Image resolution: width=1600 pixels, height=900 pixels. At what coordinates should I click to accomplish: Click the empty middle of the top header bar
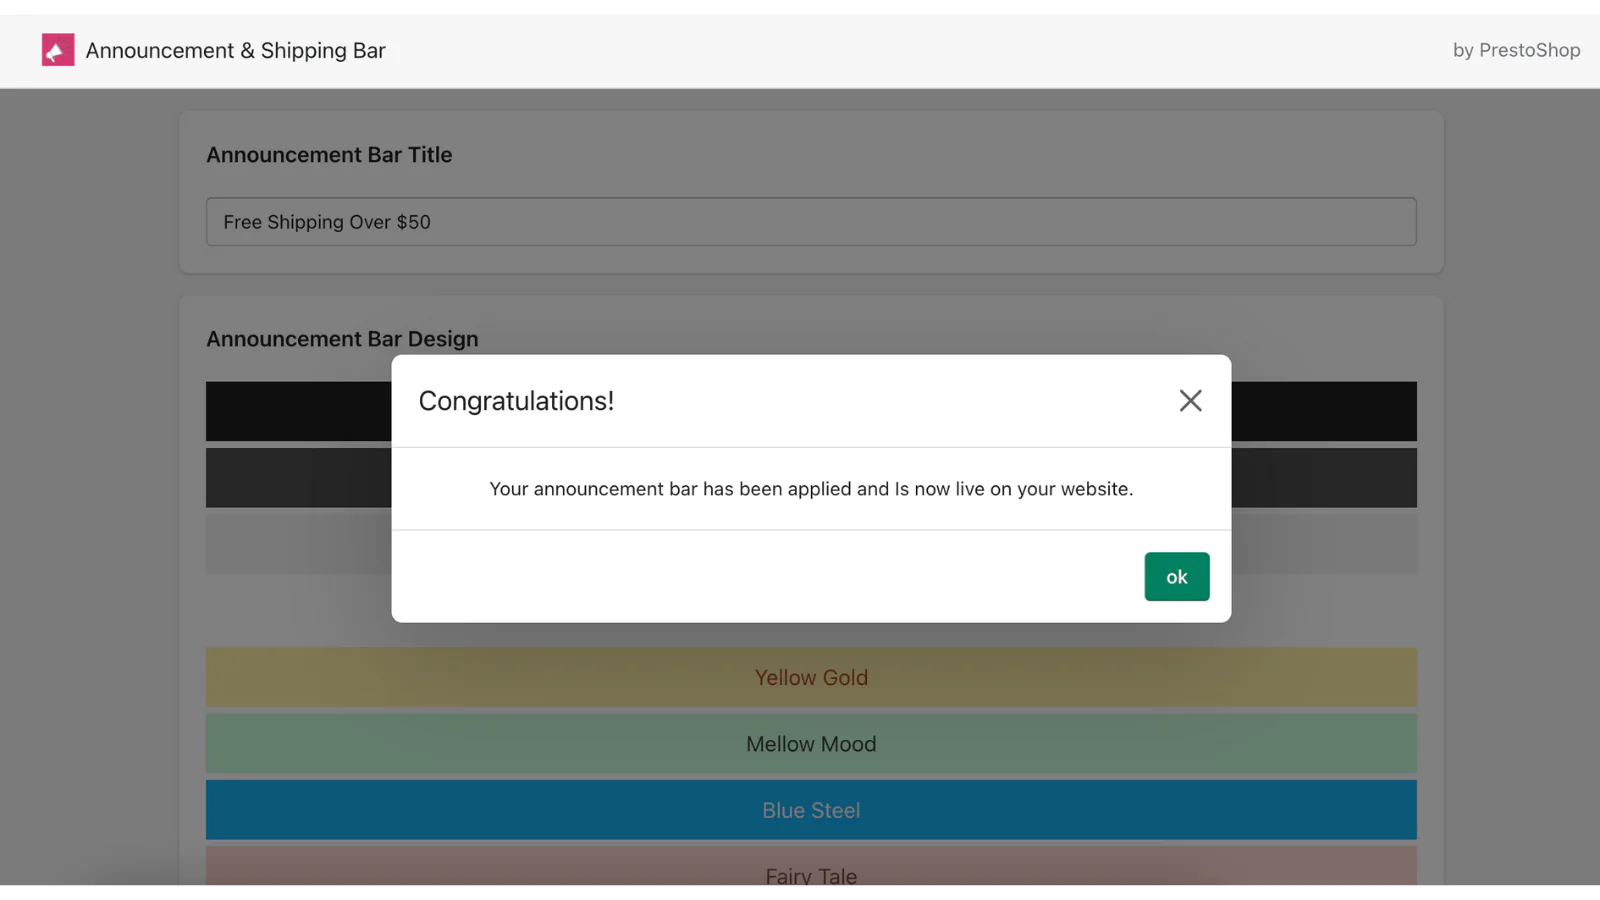[900, 50]
